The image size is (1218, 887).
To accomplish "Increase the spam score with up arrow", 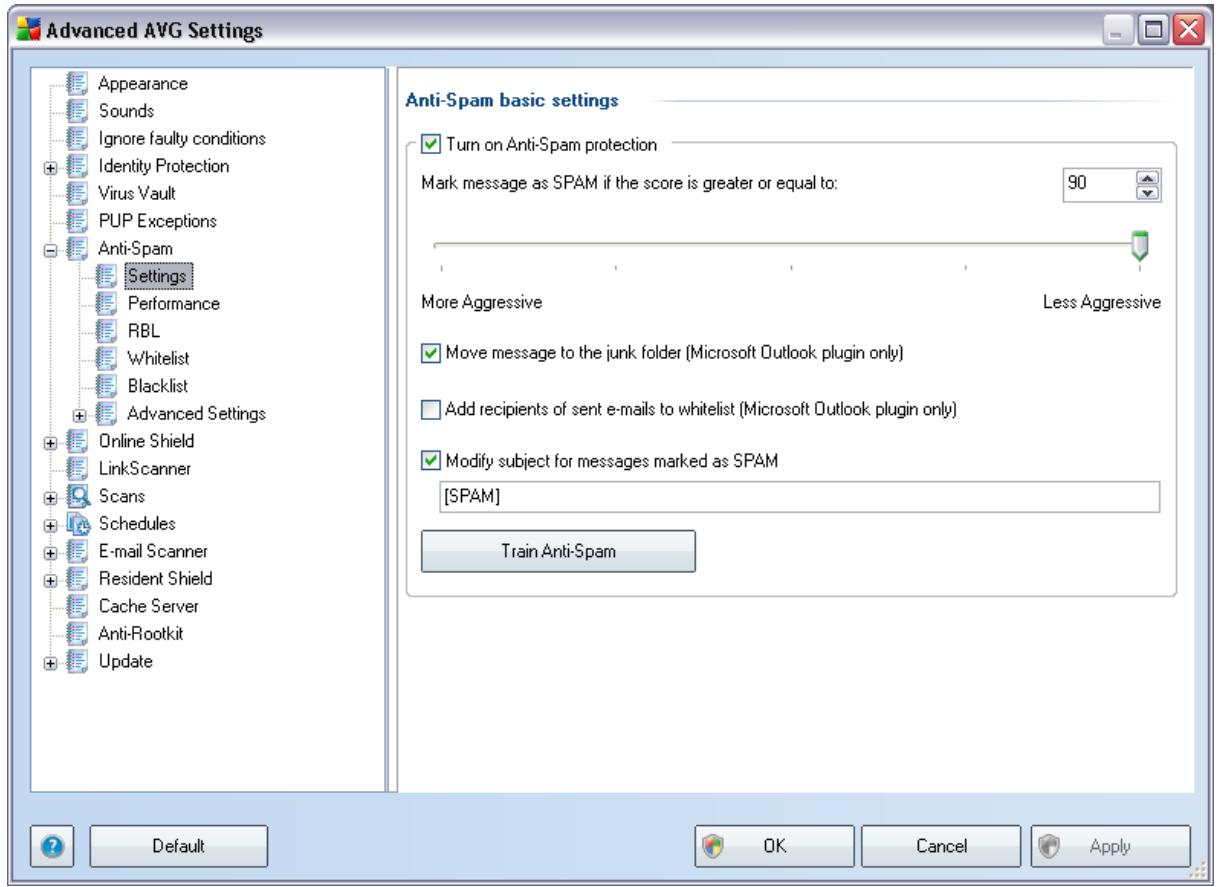I will 1147,178.
